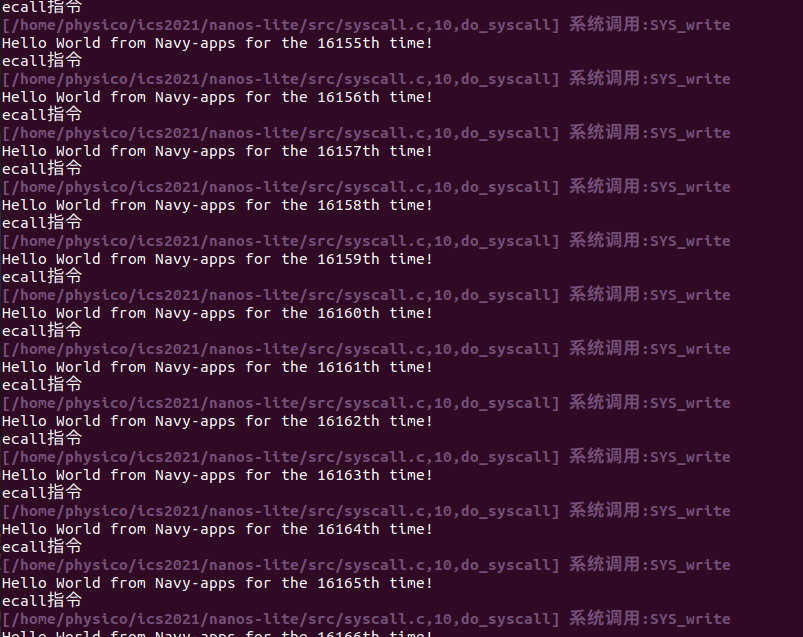Screen dimensions: 803x637
Task: Click the 'ecall指令' line right below the 16155th message
Action: [42, 61]
